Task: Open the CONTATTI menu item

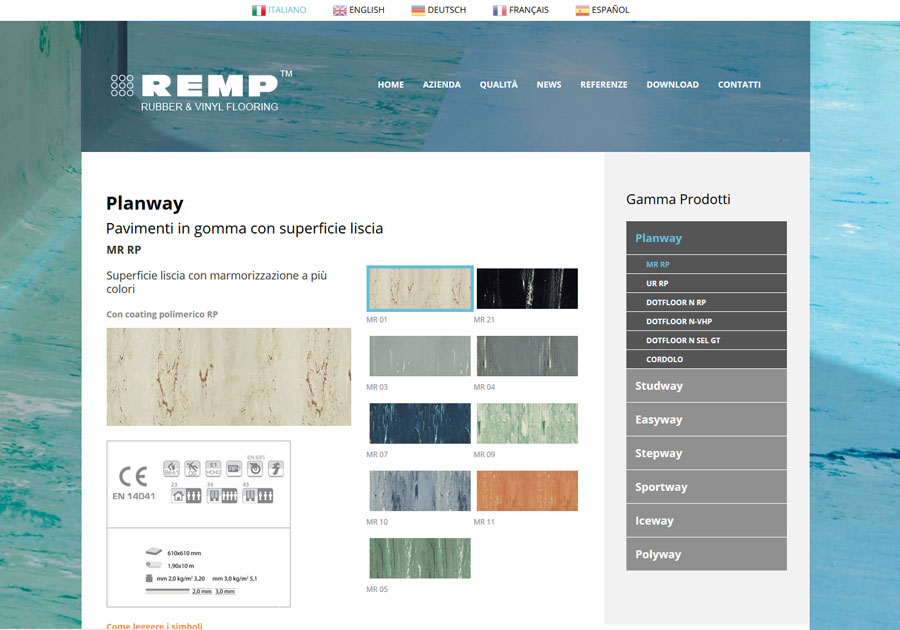Action: pos(739,84)
